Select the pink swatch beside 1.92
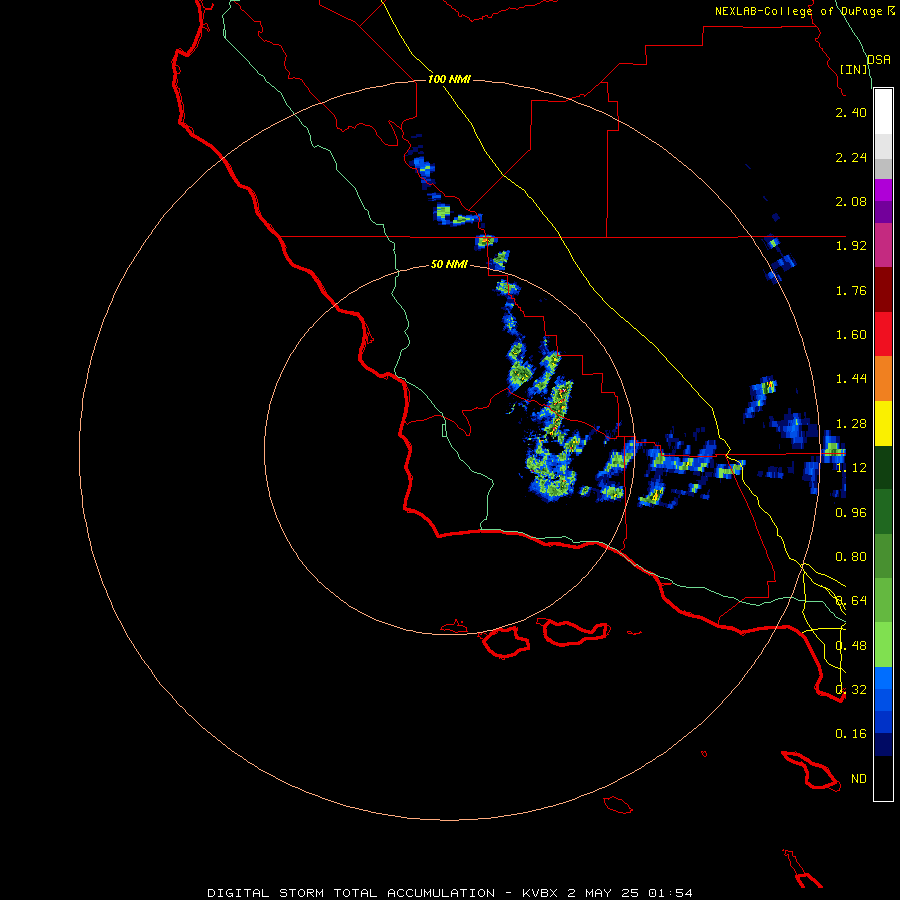The image size is (900, 900). point(883,245)
